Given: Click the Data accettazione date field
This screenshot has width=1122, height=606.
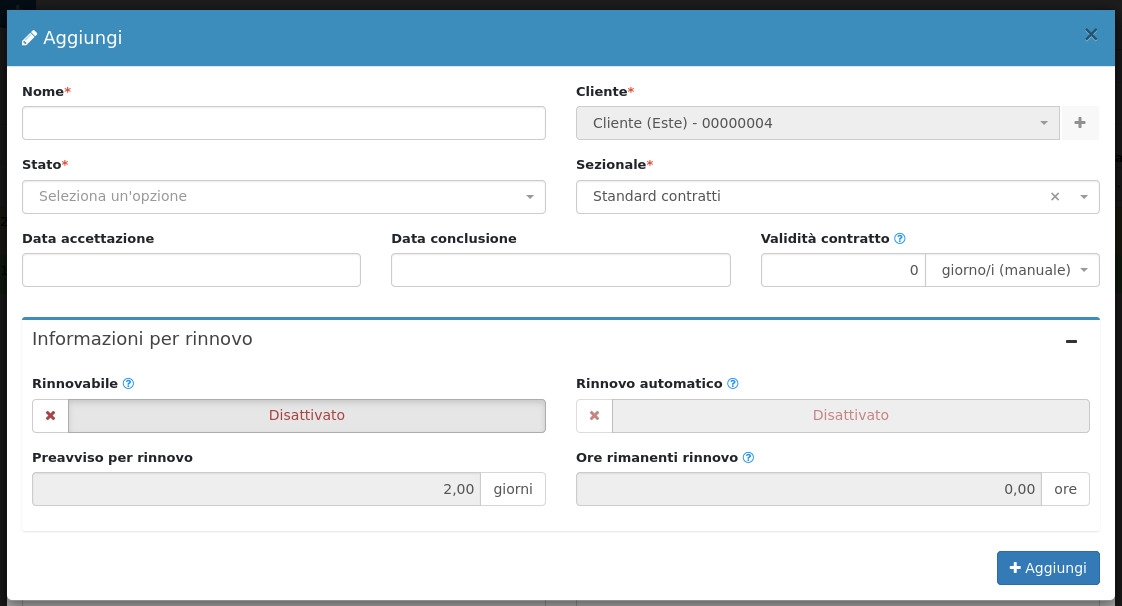Looking at the screenshot, I should pyautogui.click(x=191, y=270).
